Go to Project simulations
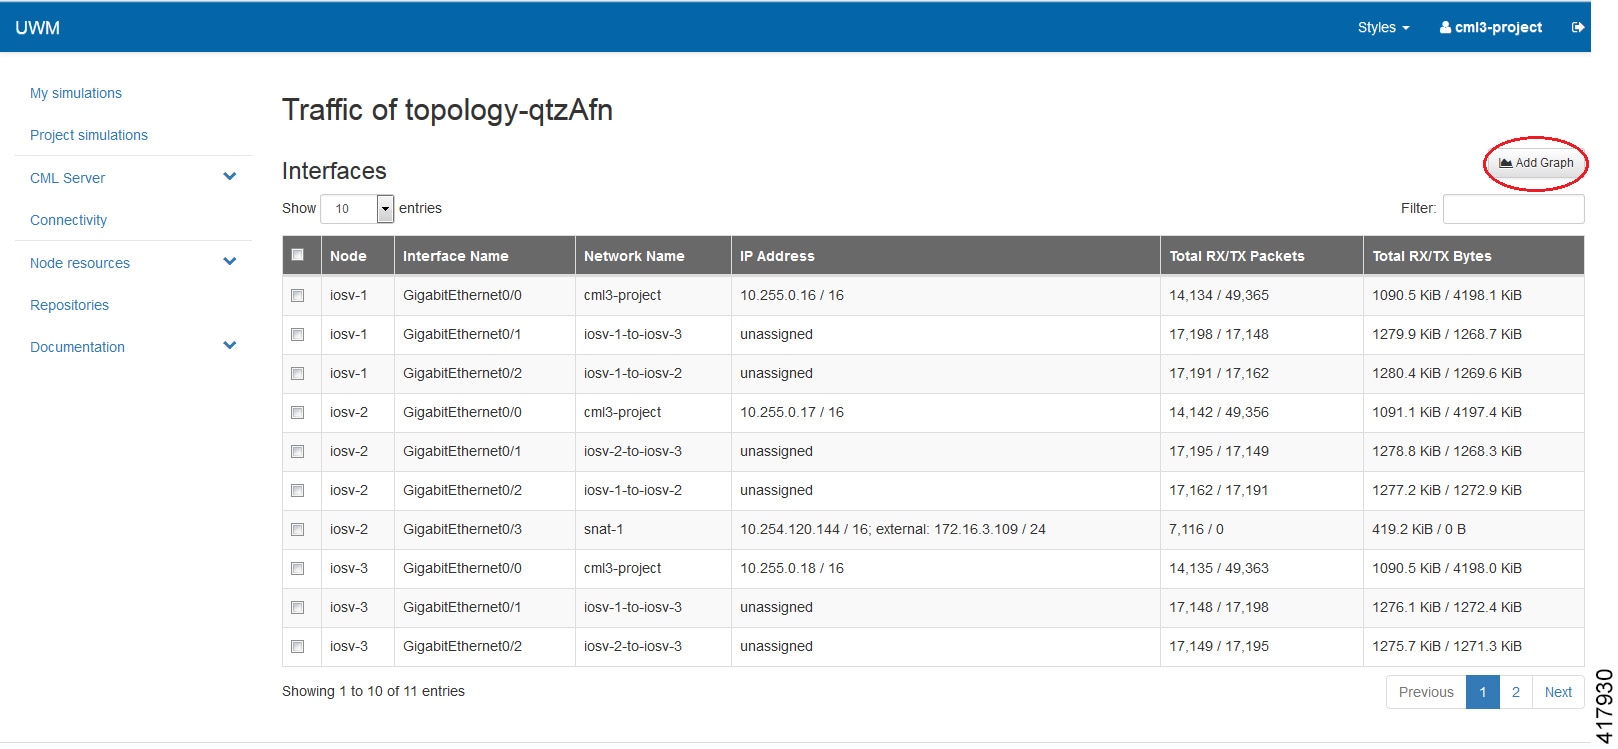 (x=89, y=135)
